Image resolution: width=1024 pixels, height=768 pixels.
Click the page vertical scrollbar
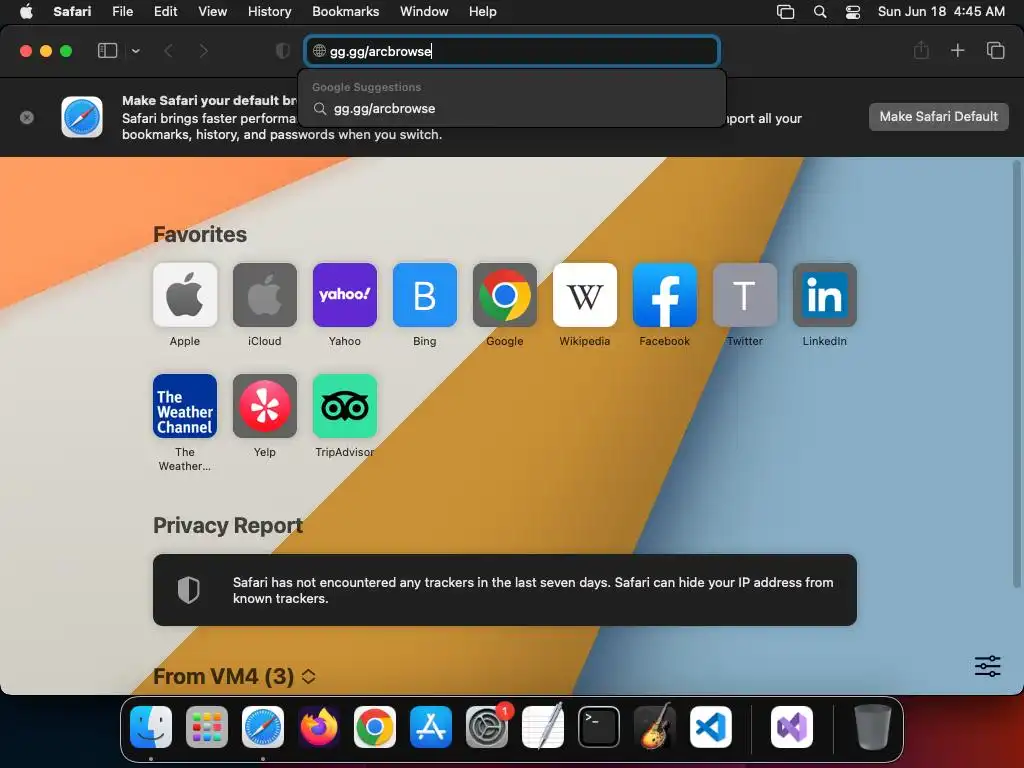click(1016, 374)
